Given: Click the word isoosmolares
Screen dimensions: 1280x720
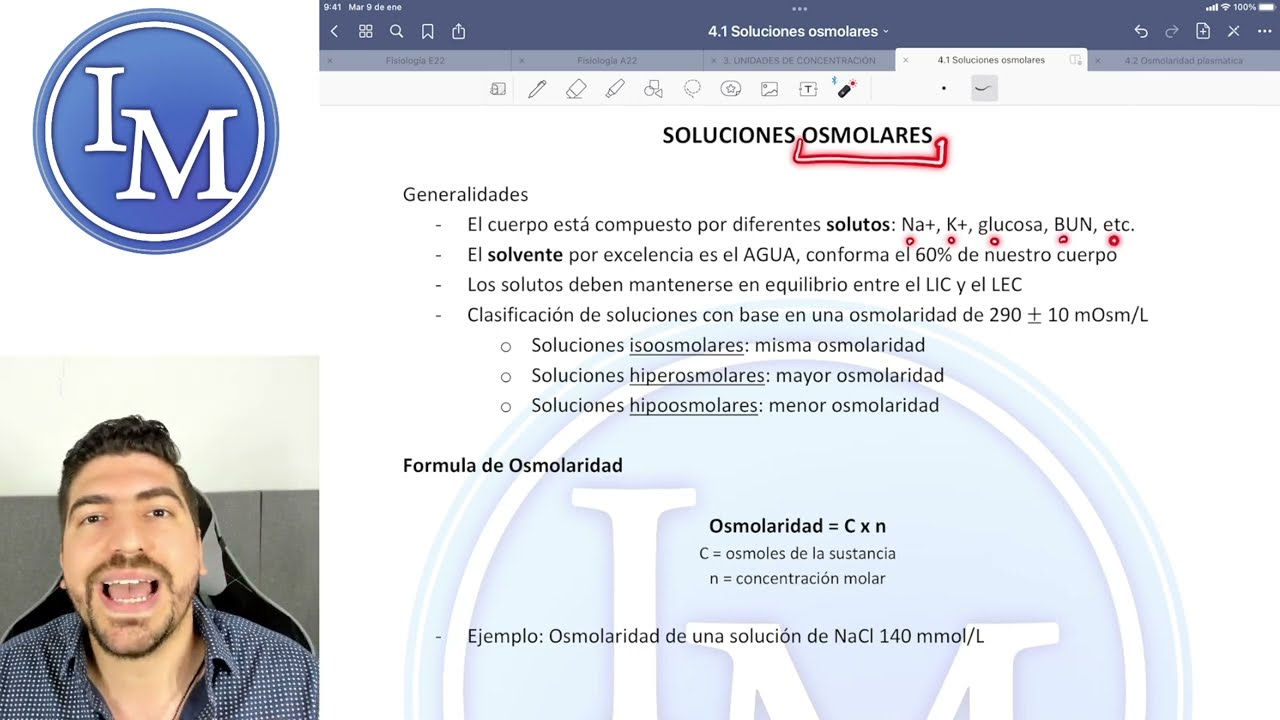Looking at the screenshot, I should 687,345.
